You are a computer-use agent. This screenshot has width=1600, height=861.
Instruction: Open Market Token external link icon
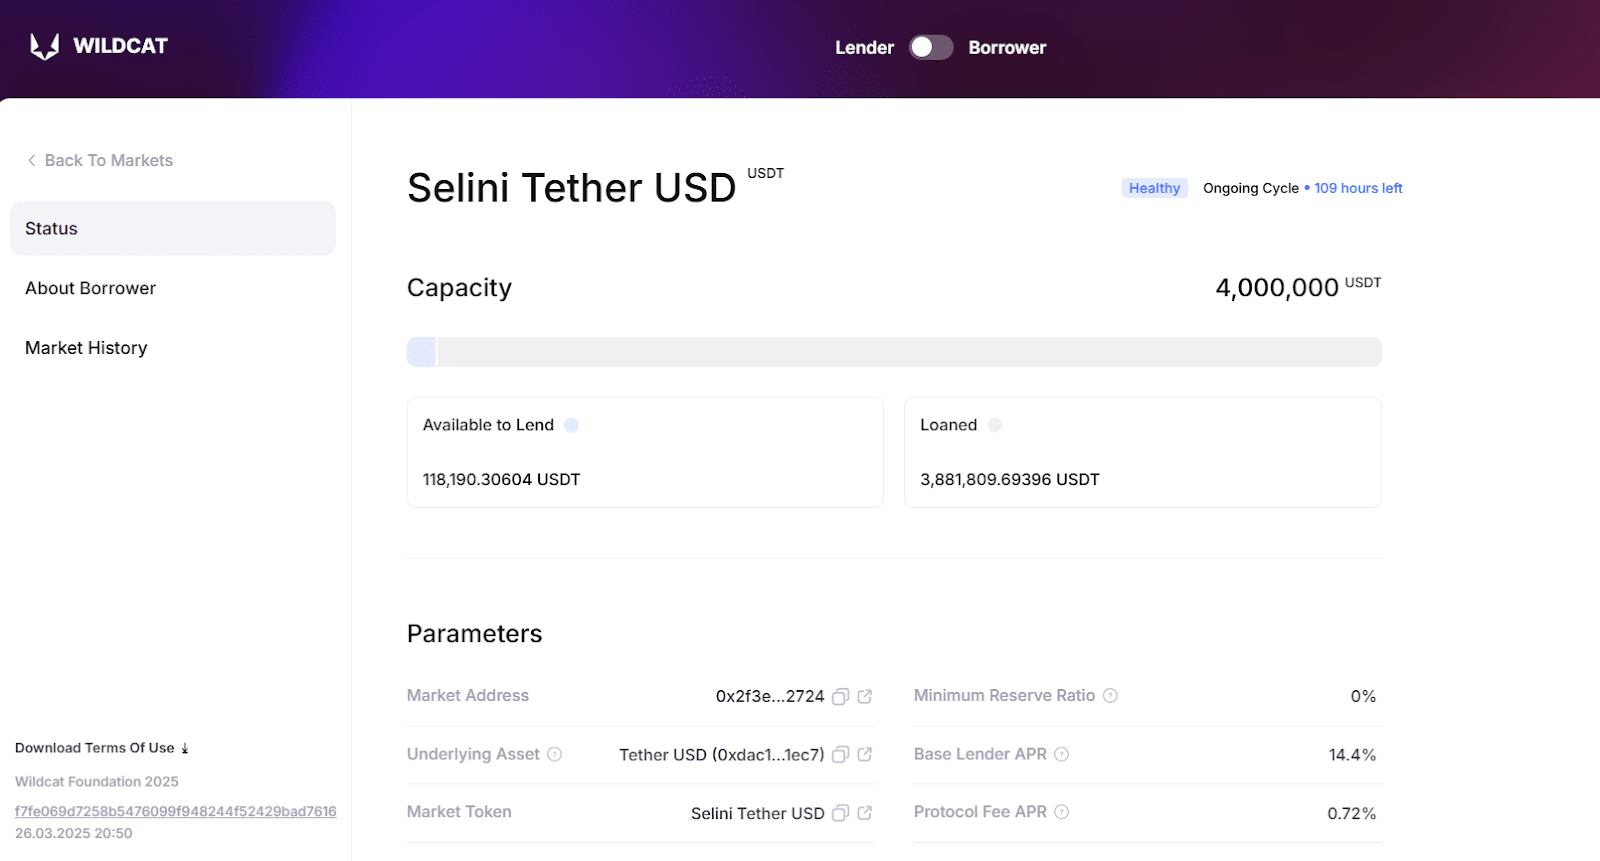[x=865, y=813]
